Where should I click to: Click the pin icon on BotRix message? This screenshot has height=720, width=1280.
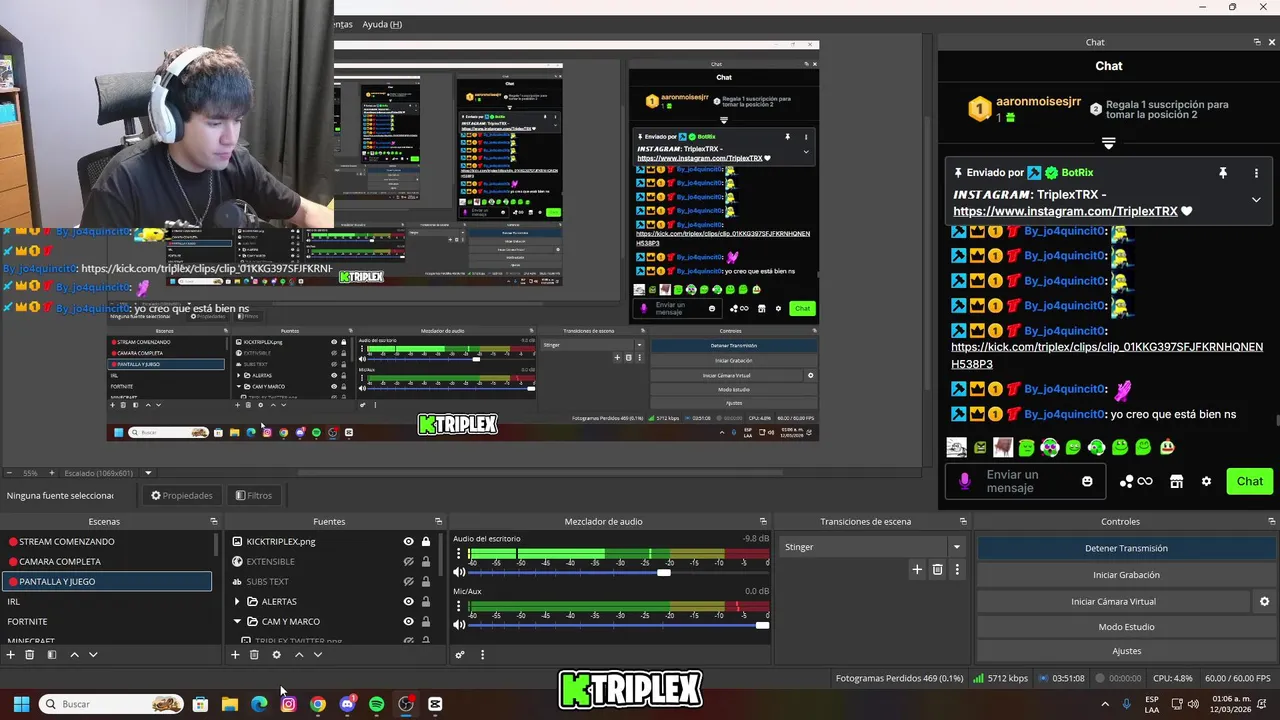pos(1222,173)
